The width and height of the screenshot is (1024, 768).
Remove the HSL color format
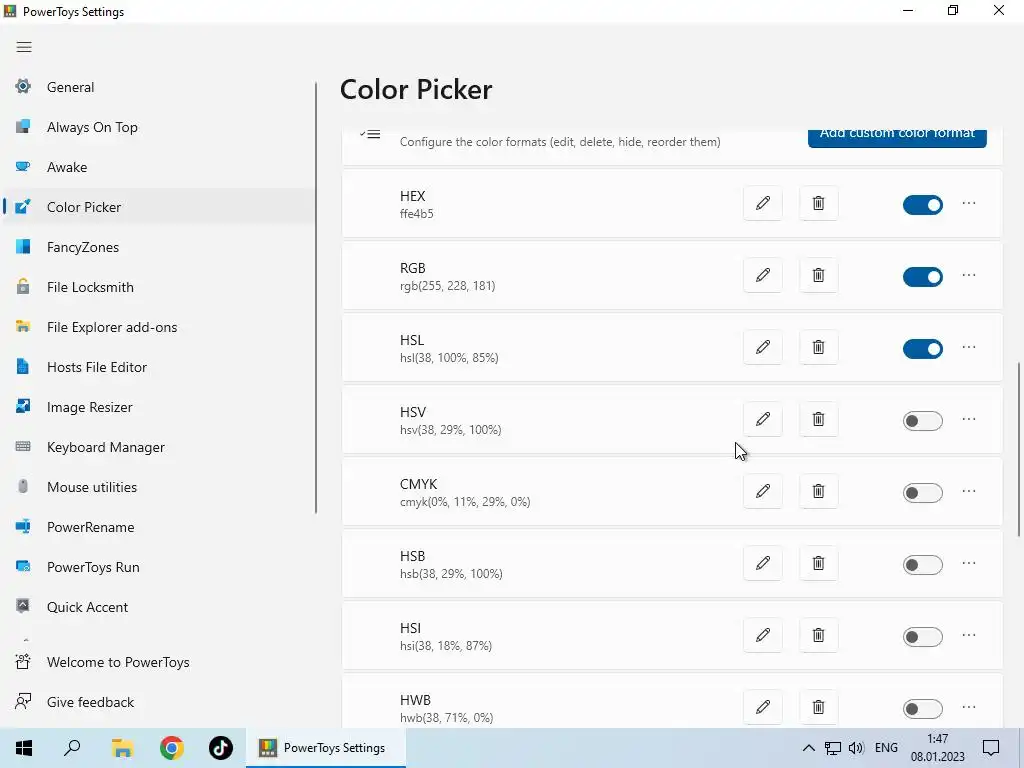(818, 347)
